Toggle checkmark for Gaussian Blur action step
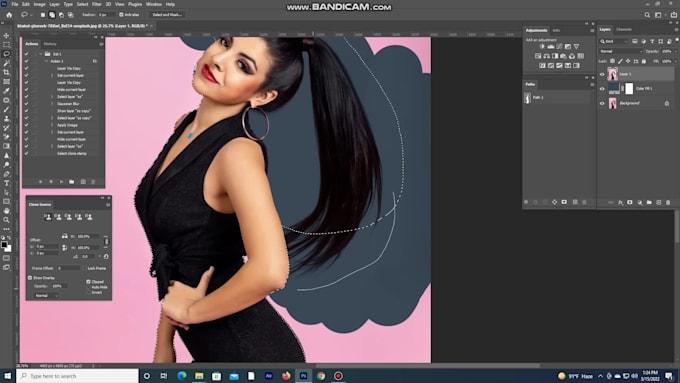Image resolution: width=680 pixels, height=383 pixels. 27,104
